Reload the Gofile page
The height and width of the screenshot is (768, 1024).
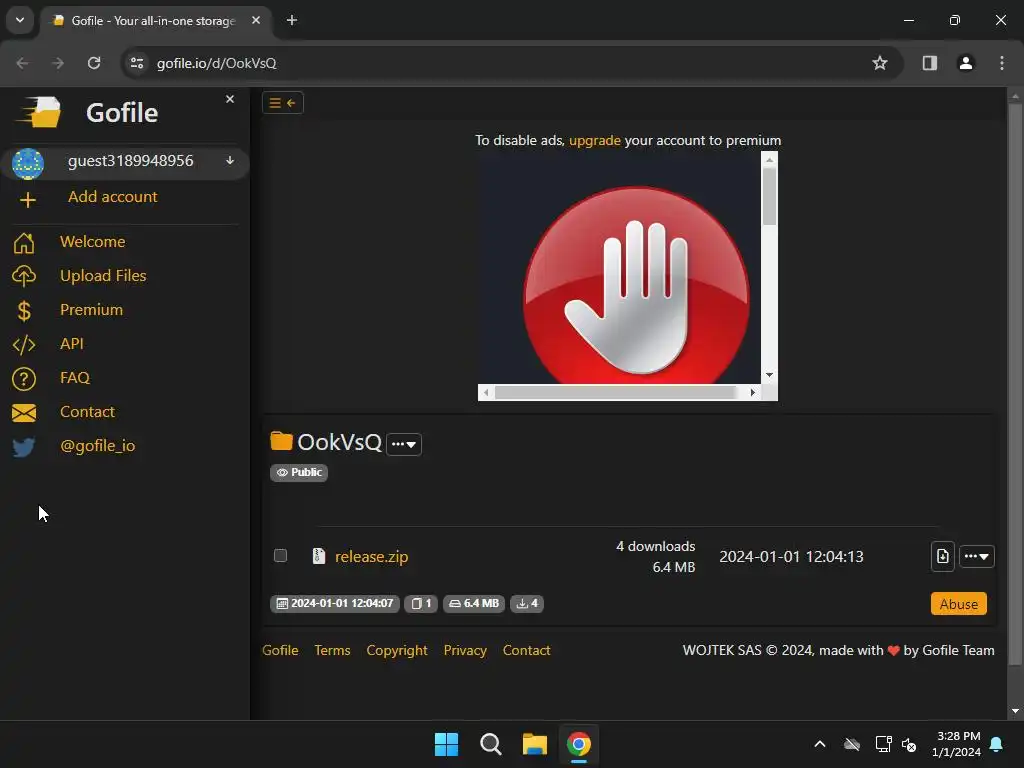94,63
